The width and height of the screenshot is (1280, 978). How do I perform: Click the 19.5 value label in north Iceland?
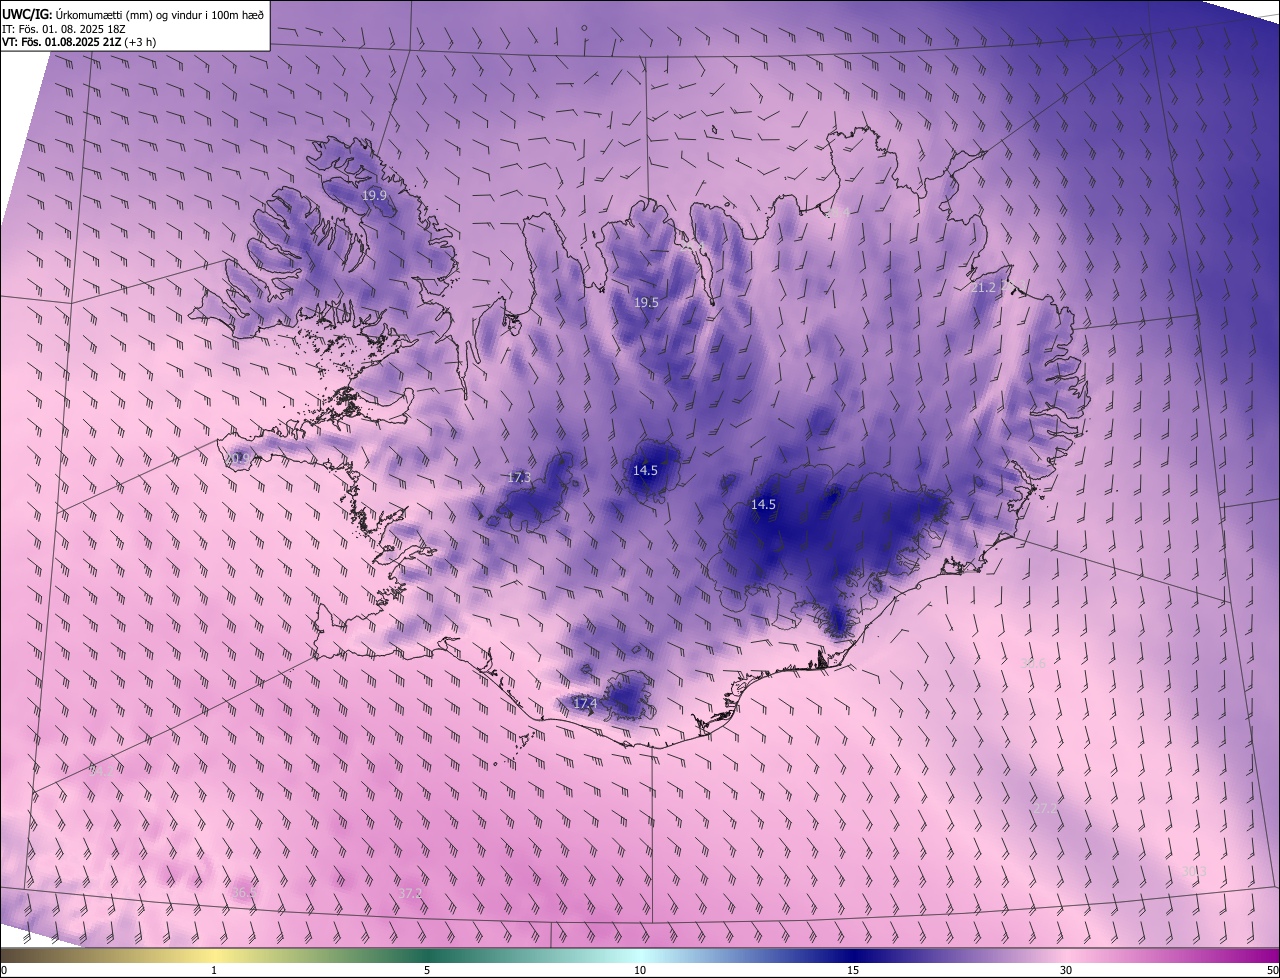(646, 302)
